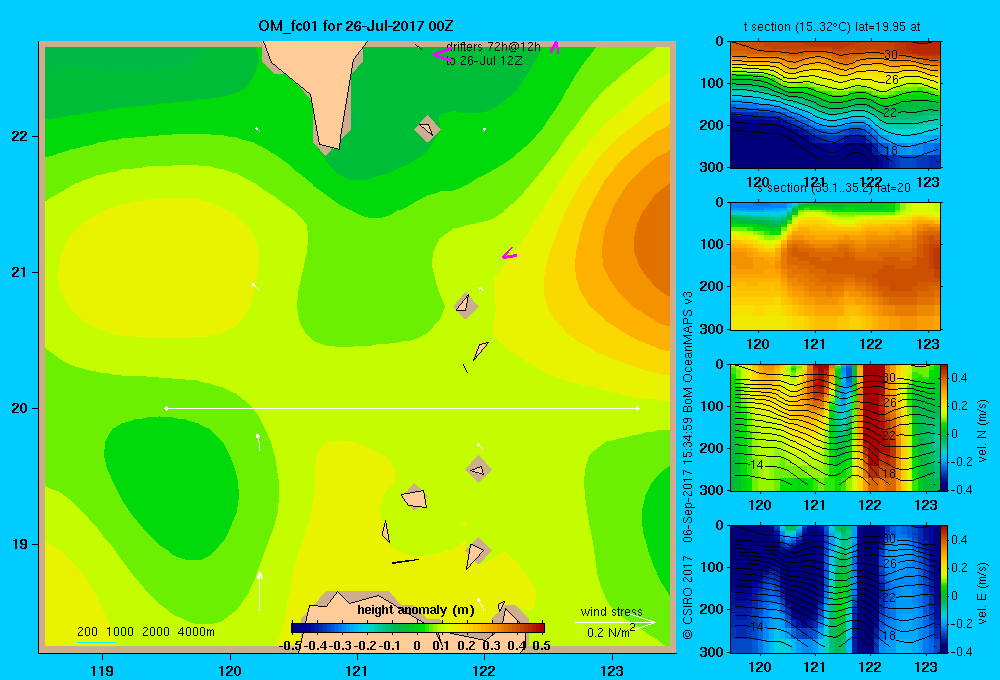Click the vel. N color scale bar
Screen dimensions: 1000x680
945,427
